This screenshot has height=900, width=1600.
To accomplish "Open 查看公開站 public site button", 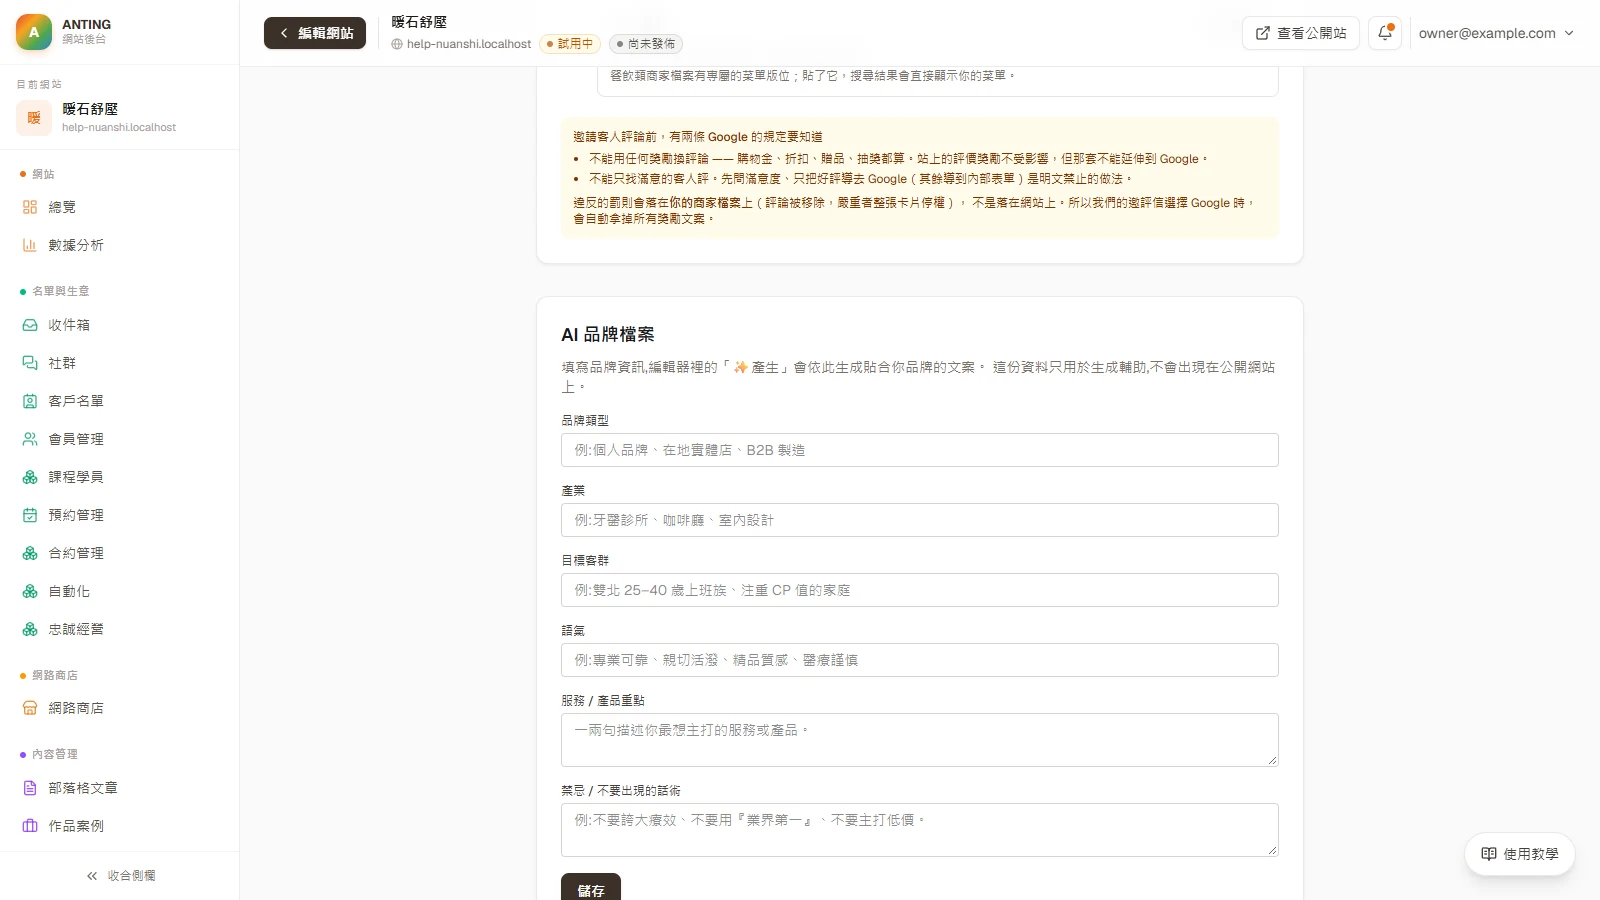I will [x=1300, y=33].
